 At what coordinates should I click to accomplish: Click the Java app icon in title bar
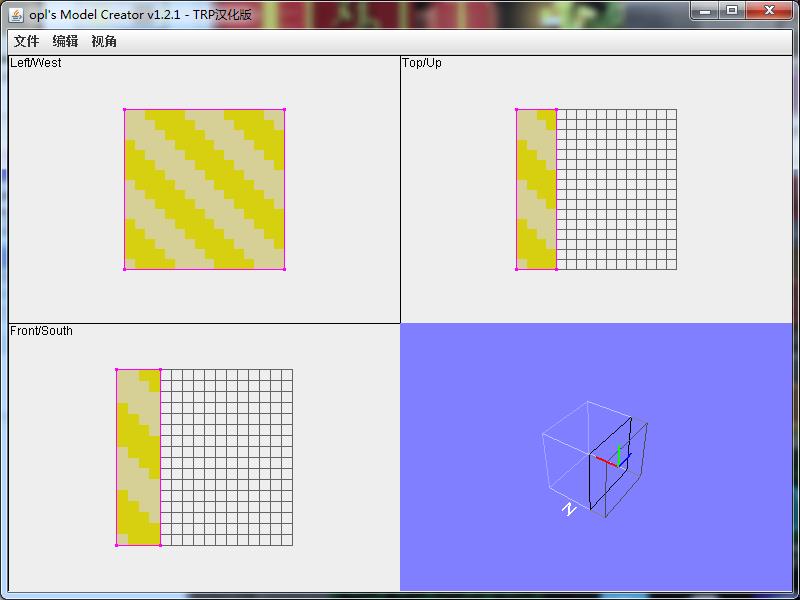[16, 11]
